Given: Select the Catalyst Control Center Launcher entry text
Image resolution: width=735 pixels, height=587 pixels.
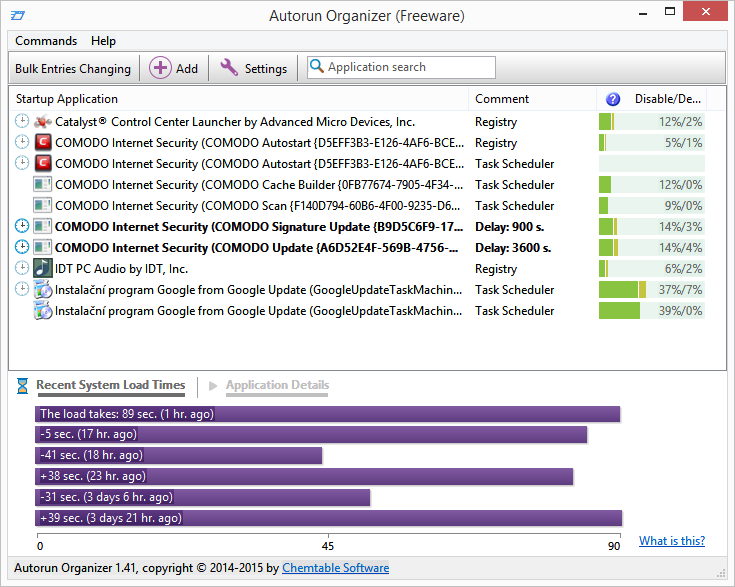Looking at the screenshot, I should [235, 122].
